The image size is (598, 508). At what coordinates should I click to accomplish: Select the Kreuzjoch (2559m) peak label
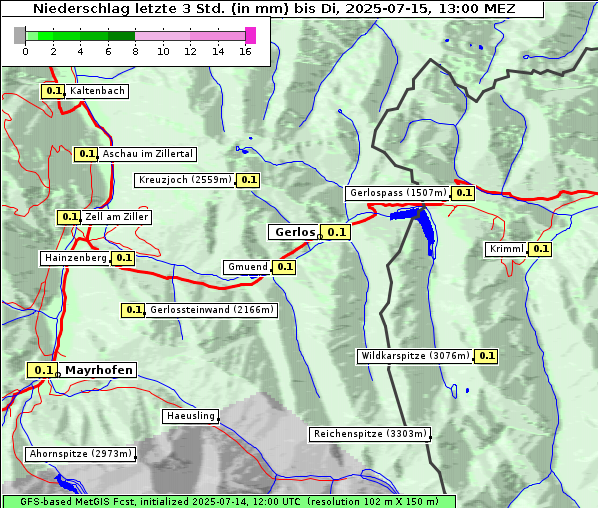tap(185, 180)
